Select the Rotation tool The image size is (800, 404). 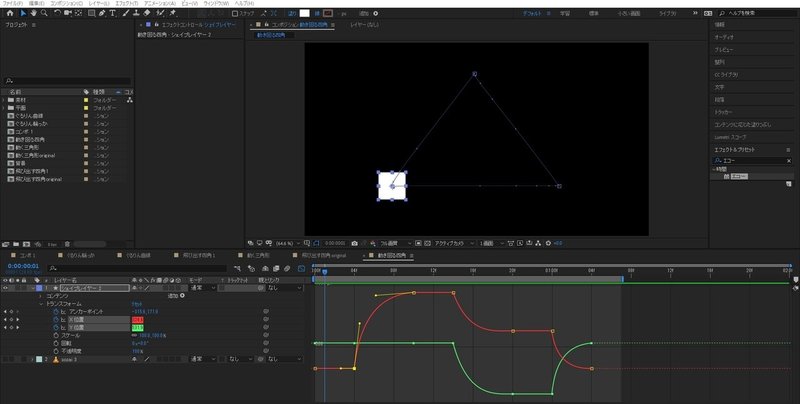point(58,13)
